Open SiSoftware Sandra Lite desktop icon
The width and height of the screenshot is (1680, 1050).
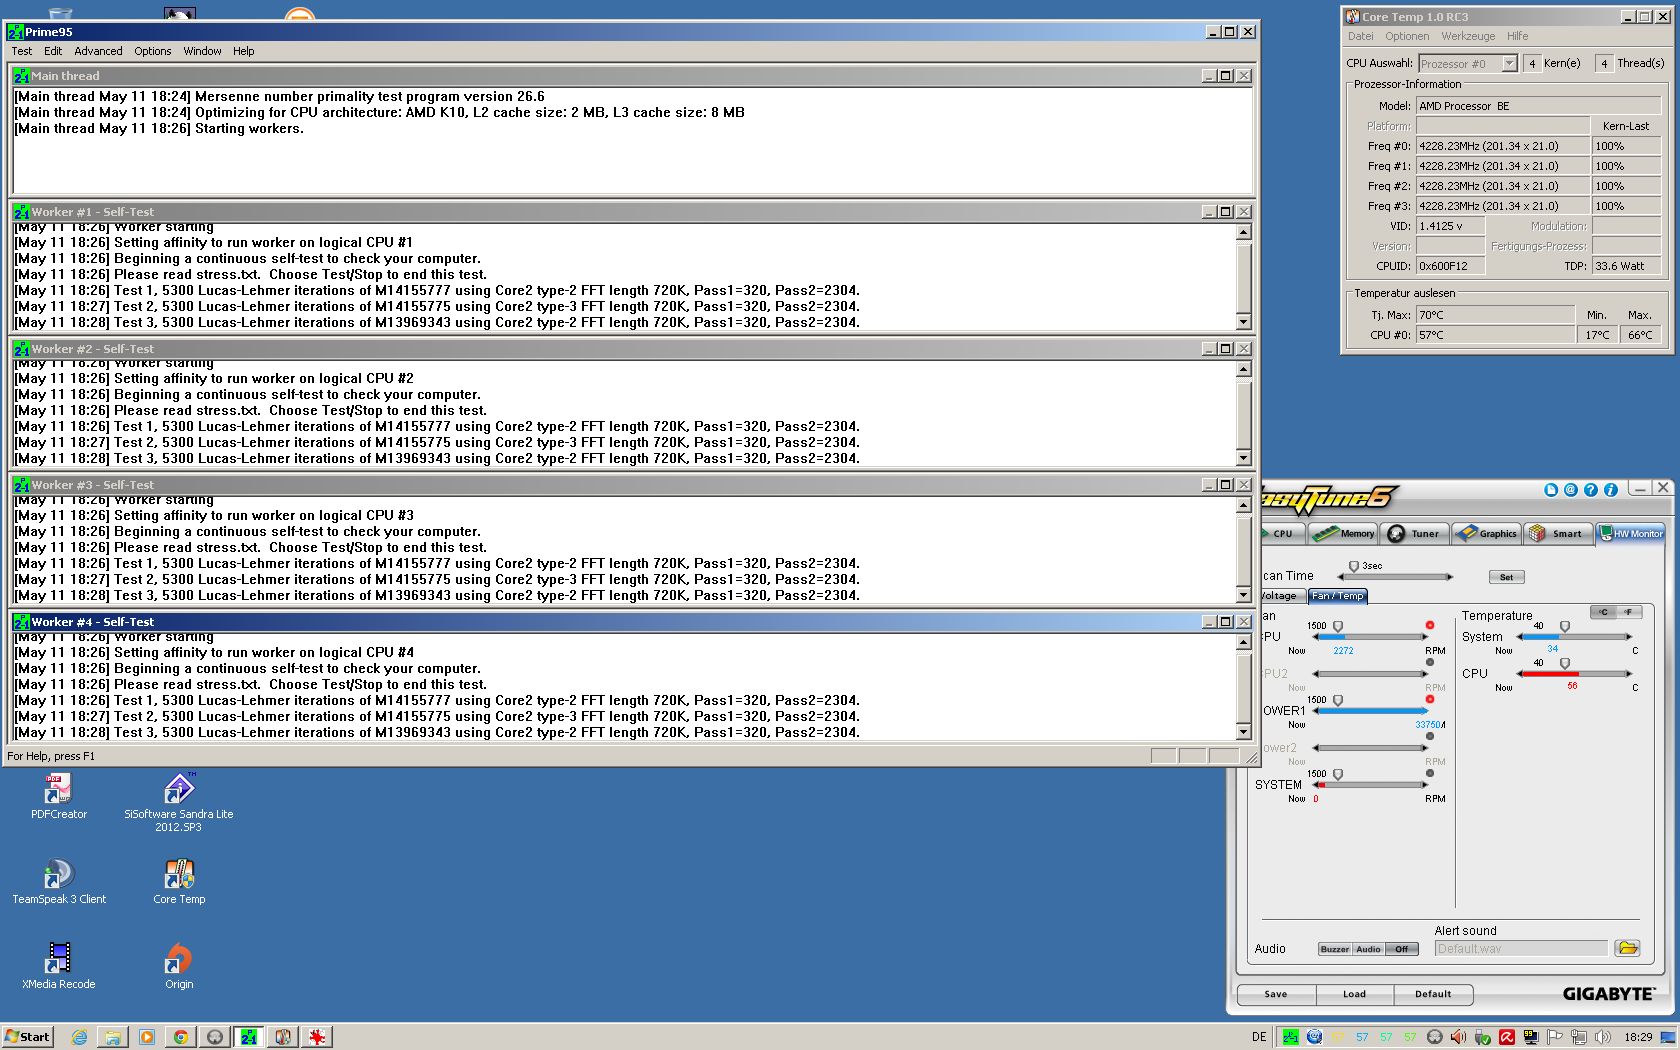coord(179,803)
